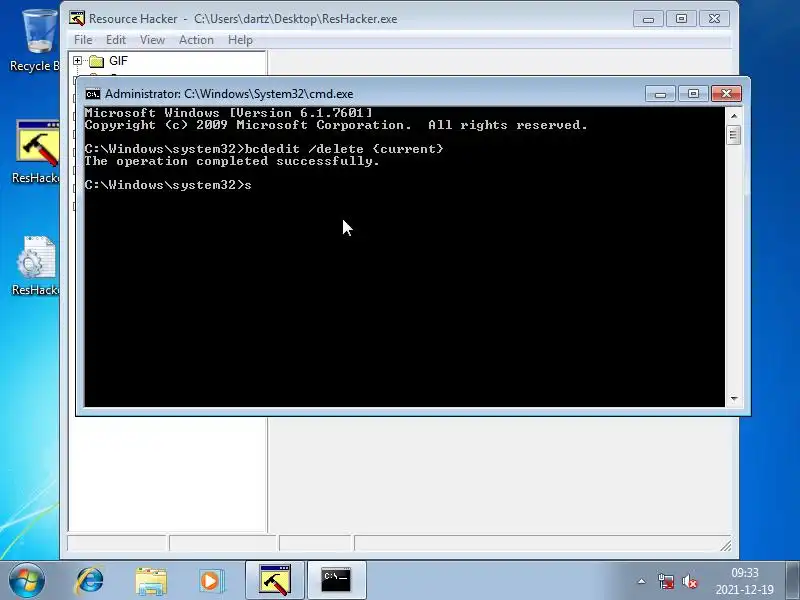Expand the GIF tree node
800x600 pixels.
[77, 61]
